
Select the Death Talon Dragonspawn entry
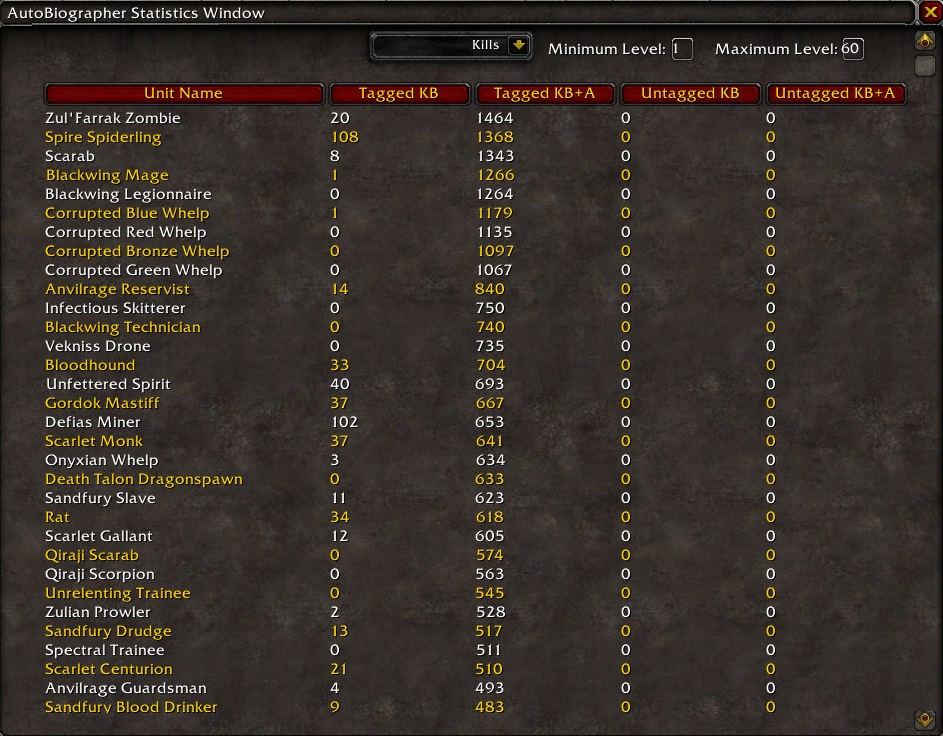pyautogui.click(x=144, y=479)
